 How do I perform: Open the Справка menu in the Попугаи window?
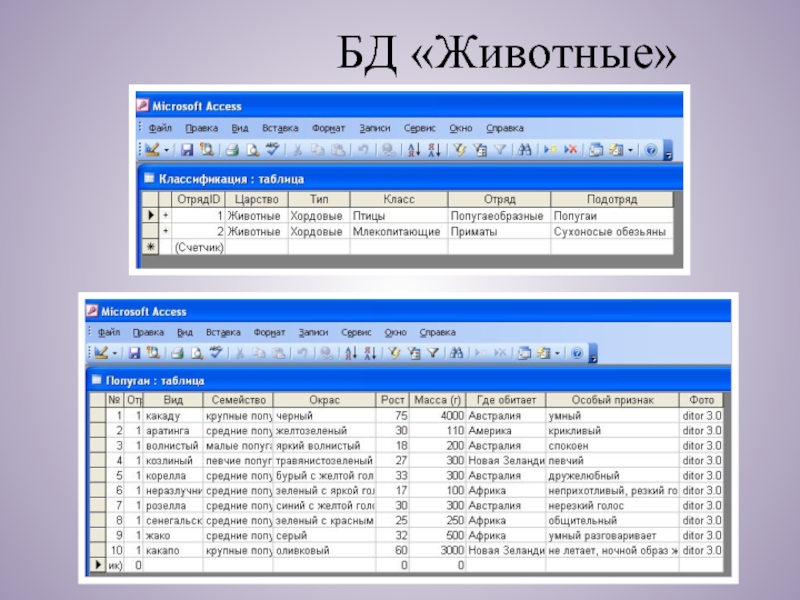click(x=438, y=332)
